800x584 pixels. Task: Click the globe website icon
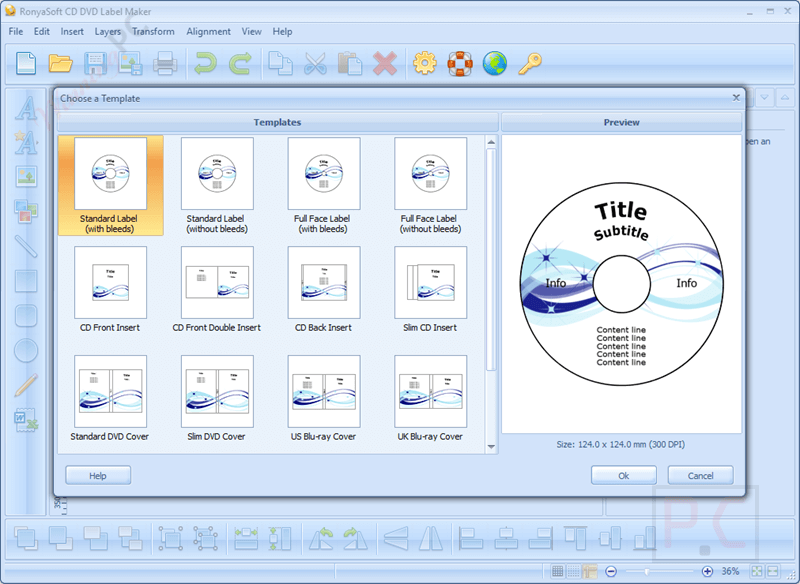click(494, 64)
